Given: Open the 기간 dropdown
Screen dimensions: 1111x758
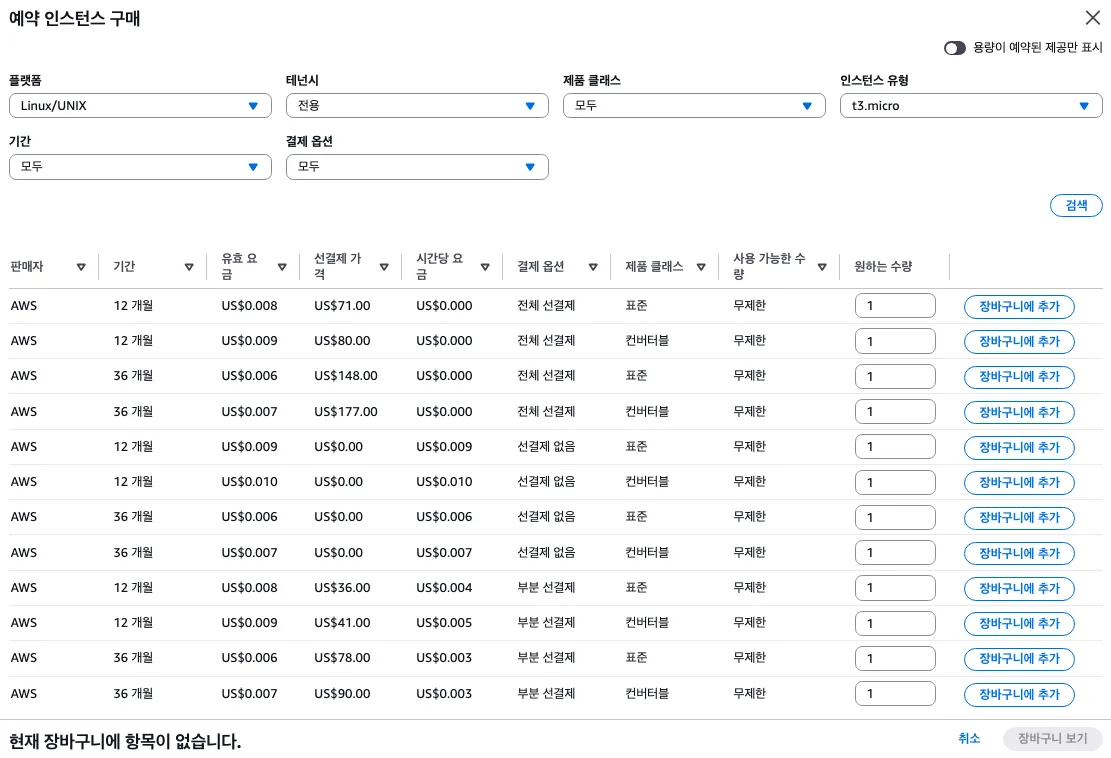Looking at the screenshot, I should point(140,166).
